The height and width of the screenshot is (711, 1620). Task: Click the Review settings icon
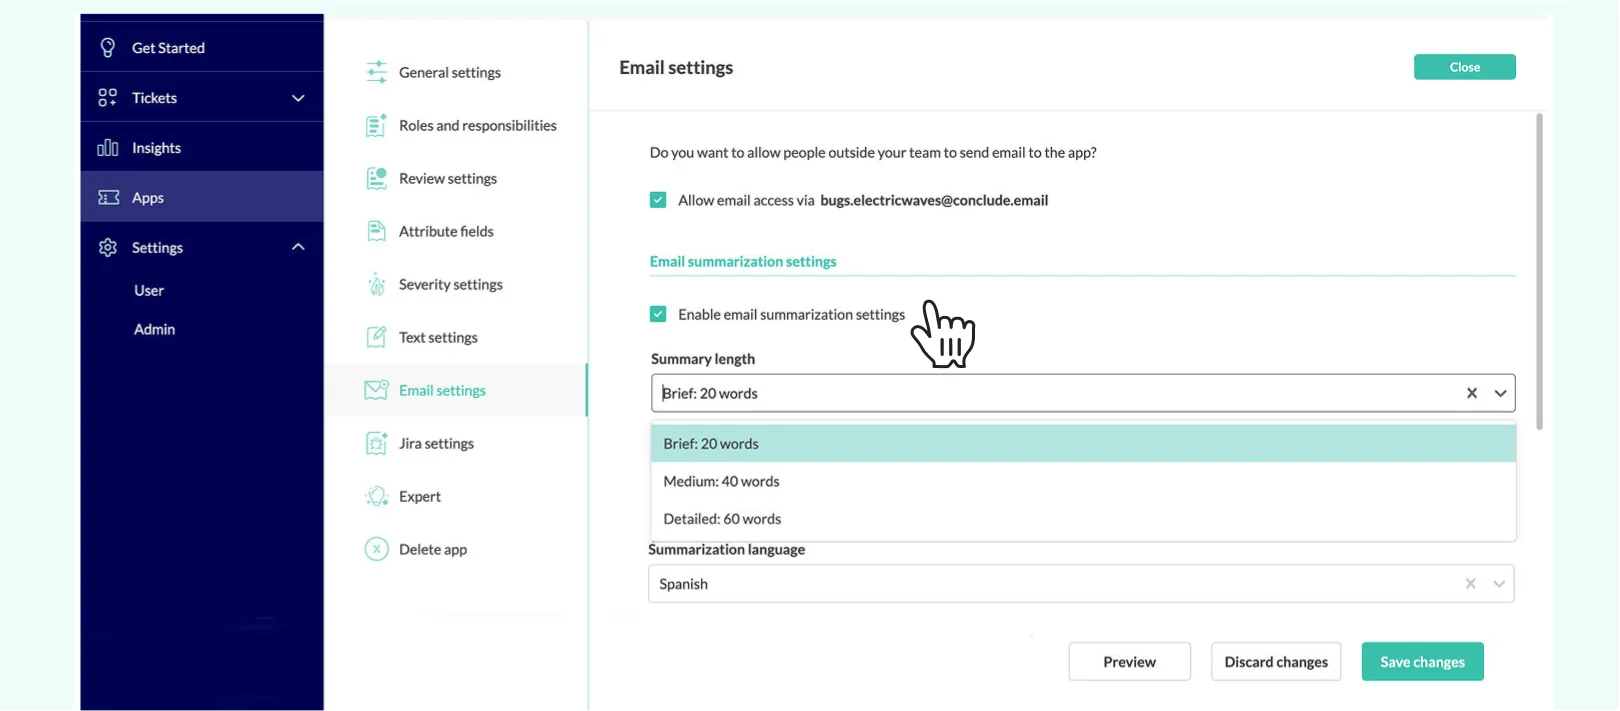[x=376, y=178]
